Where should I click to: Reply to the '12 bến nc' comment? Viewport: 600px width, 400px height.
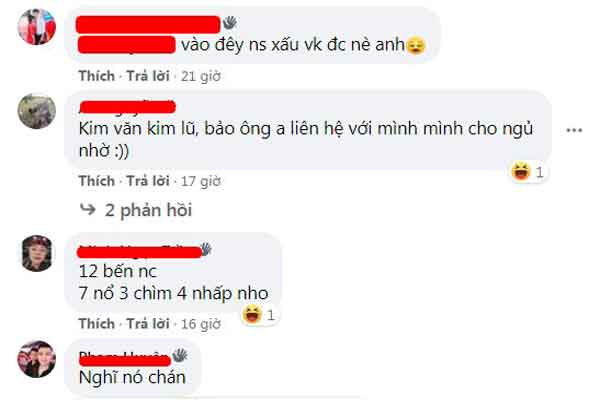(148, 323)
